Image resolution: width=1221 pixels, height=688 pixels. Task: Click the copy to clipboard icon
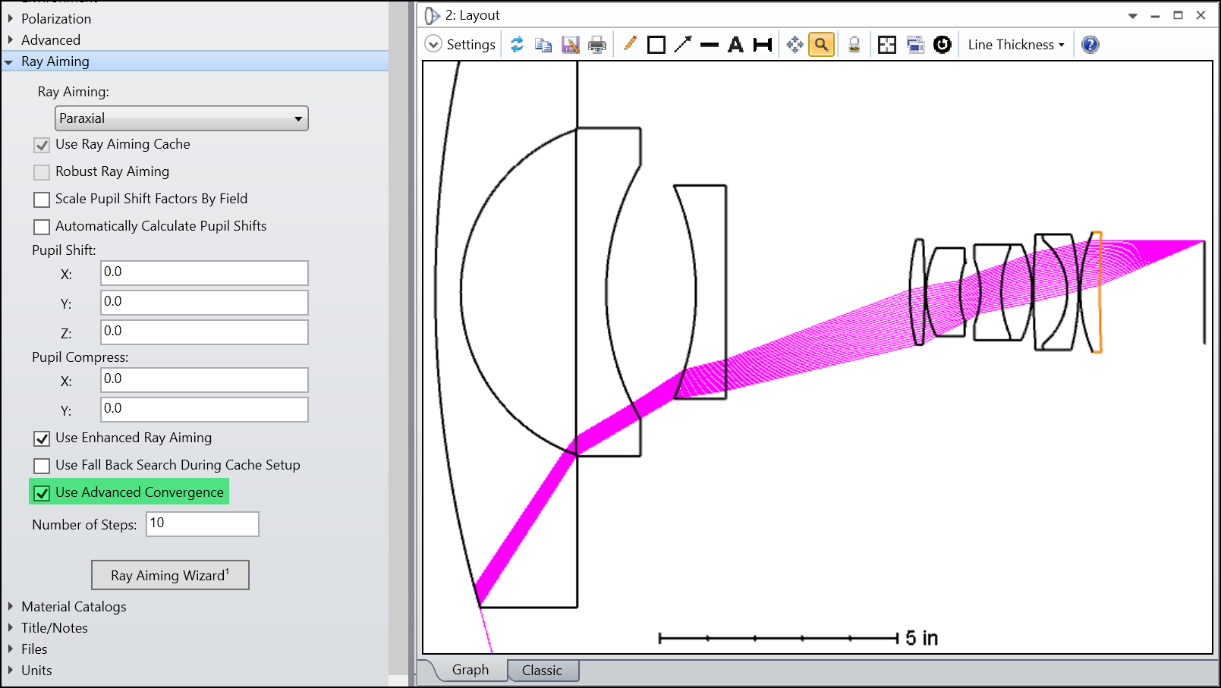(x=544, y=44)
